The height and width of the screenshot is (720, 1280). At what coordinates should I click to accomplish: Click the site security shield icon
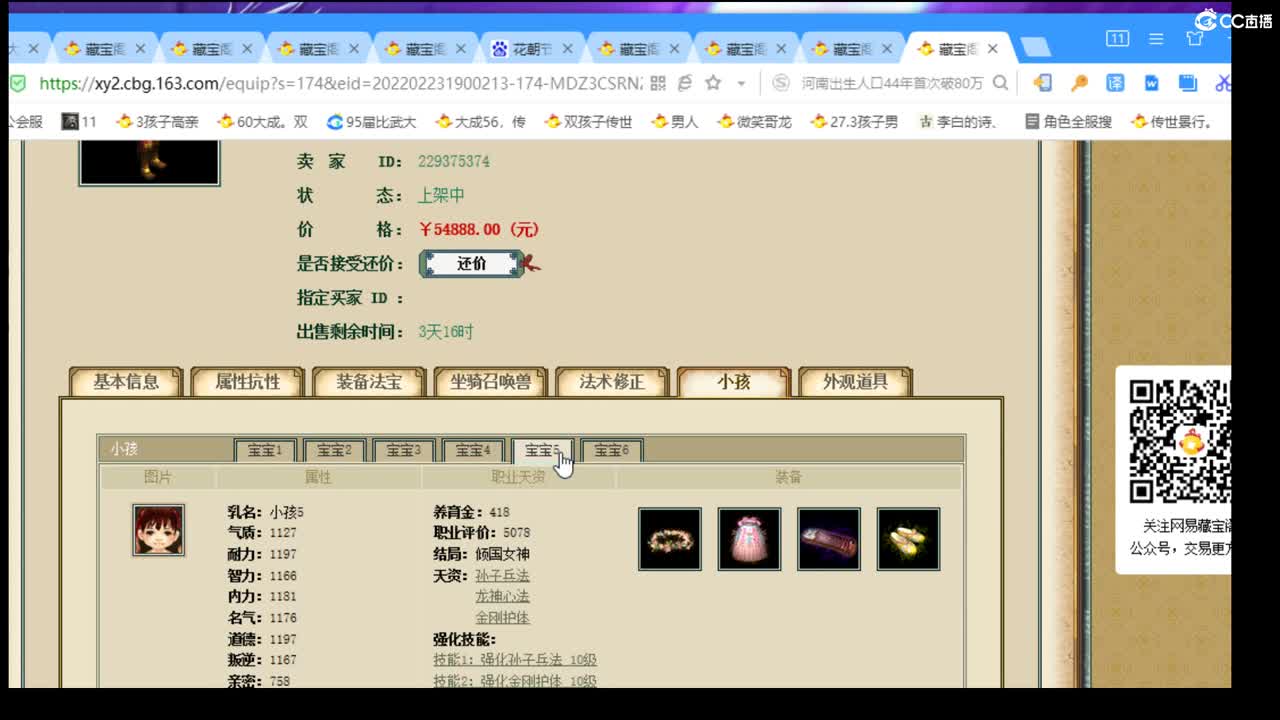18,83
